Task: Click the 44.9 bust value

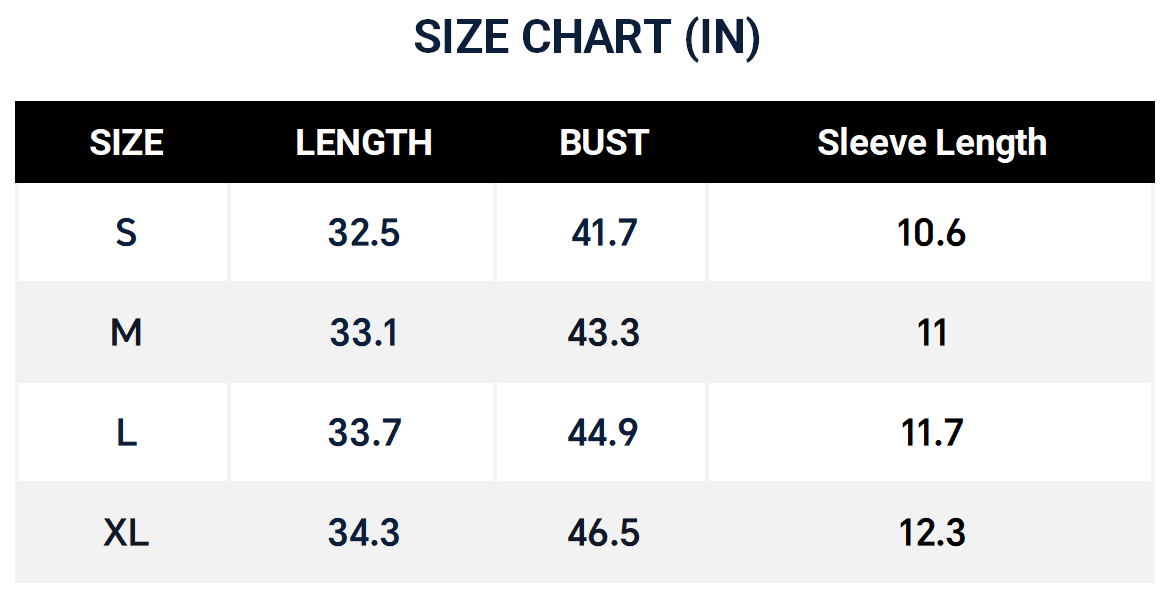Action: (604, 432)
